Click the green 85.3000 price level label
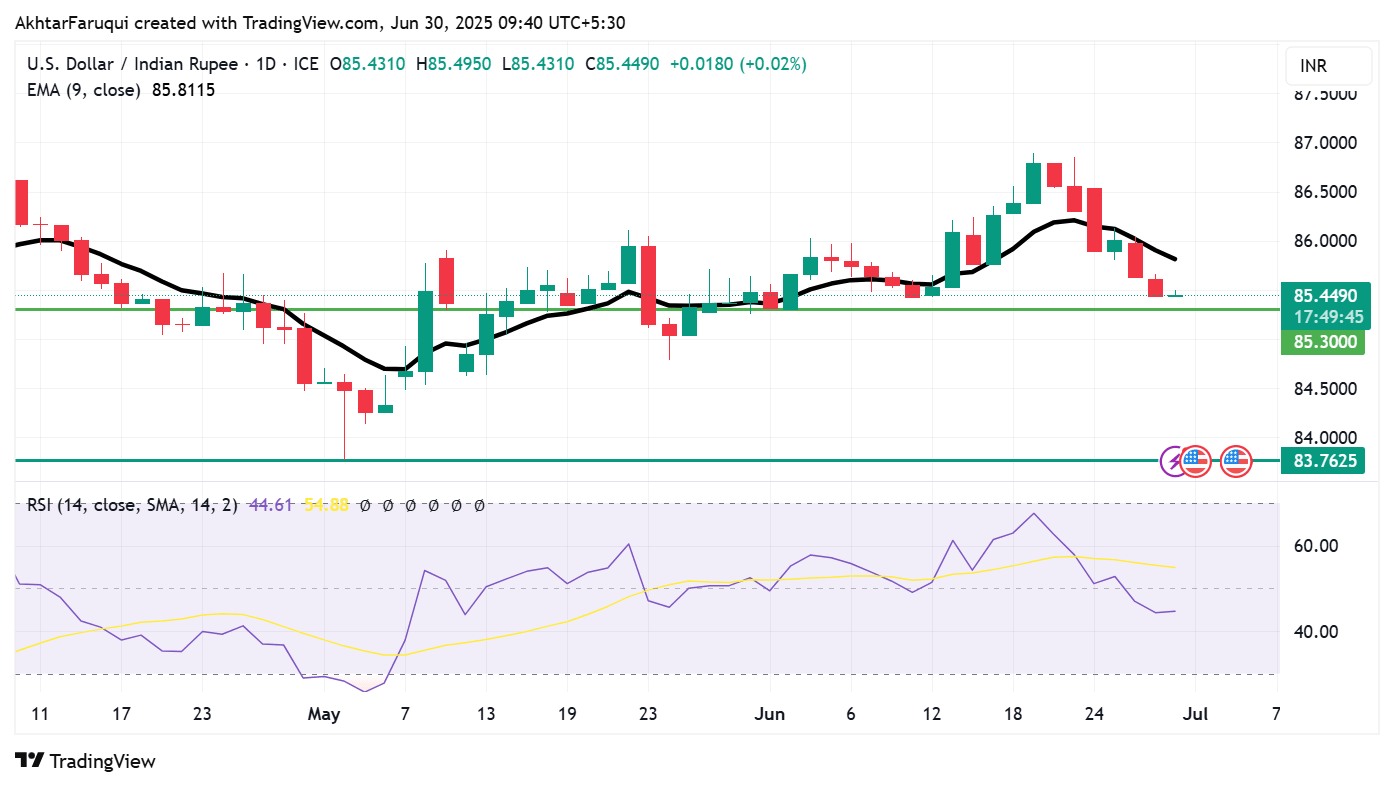This screenshot has width=1394, height=787. pos(1323,342)
